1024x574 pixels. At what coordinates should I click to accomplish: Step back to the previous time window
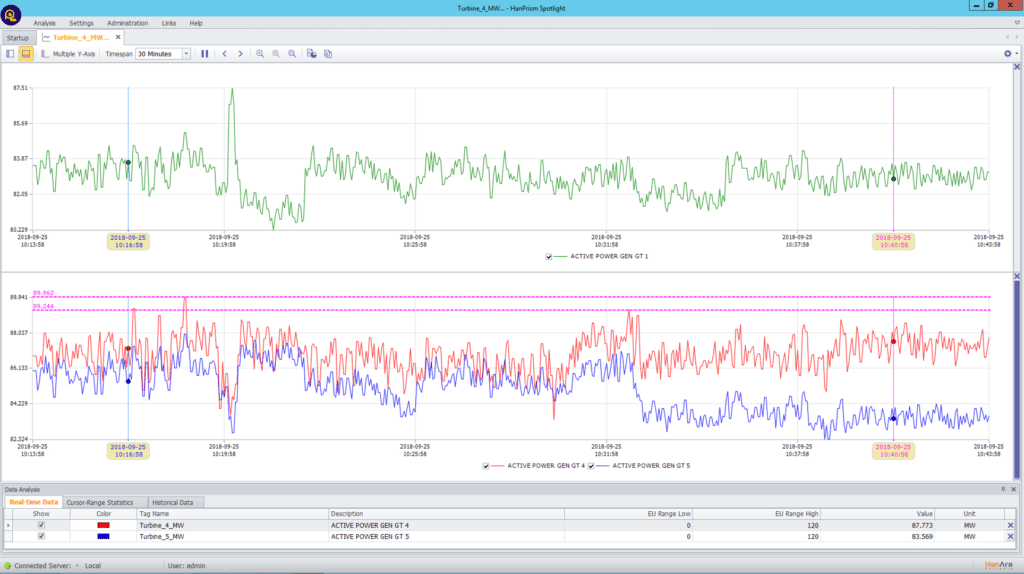pos(225,54)
